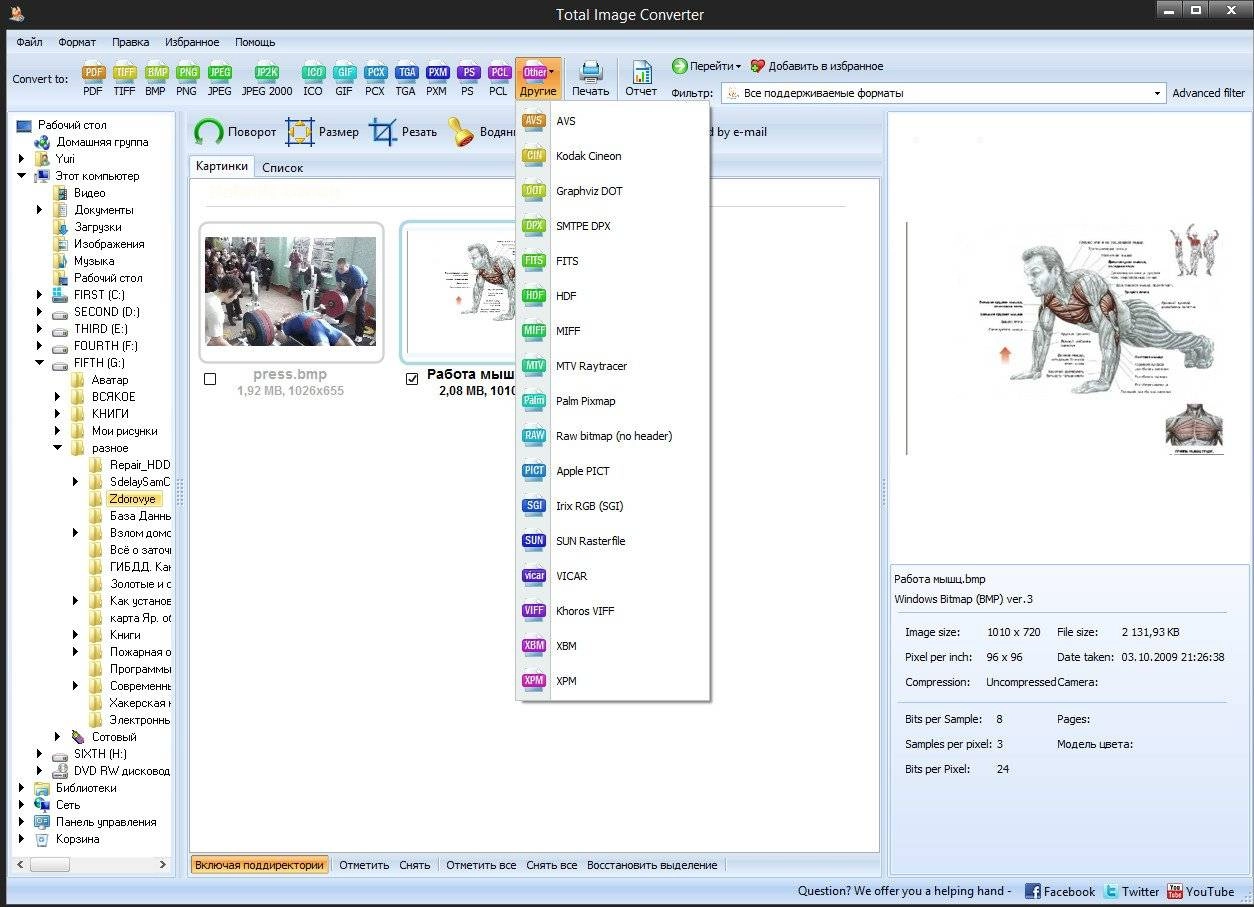The height and width of the screenshot is (907, 1254).
Task: Open the Печать print tool
Action: point(590,79)
